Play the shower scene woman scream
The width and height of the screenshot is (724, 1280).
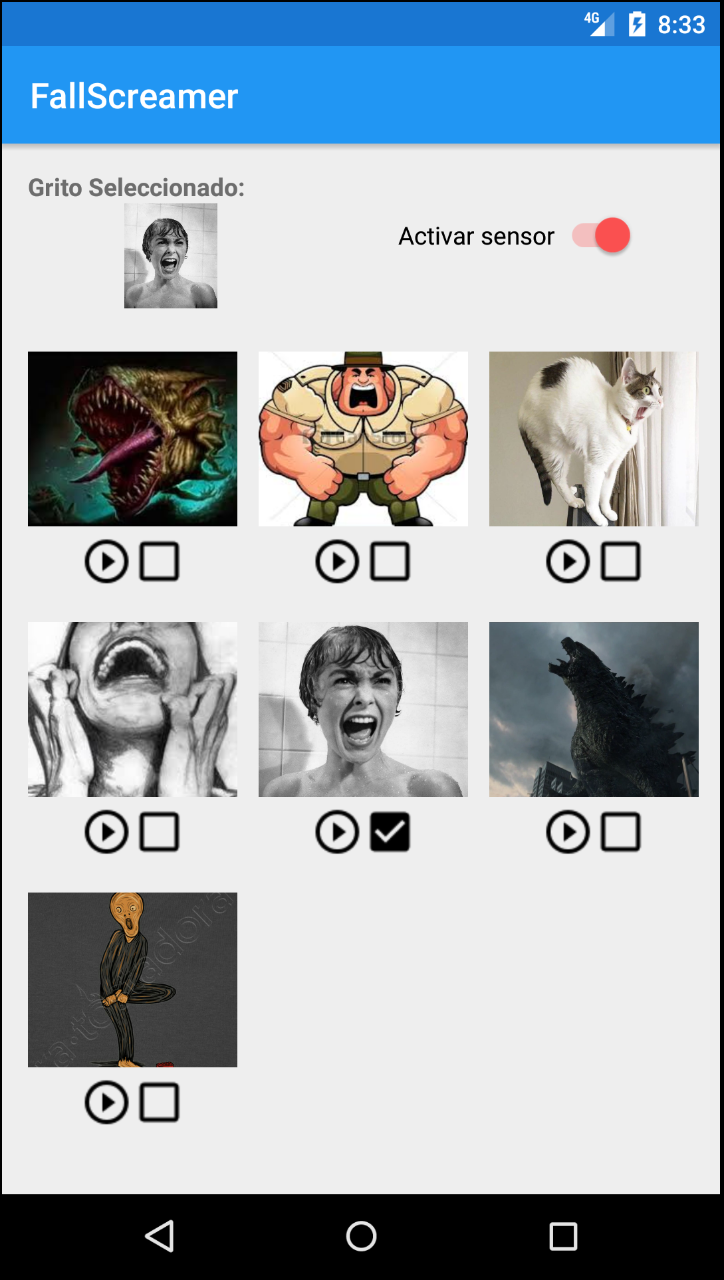pos(337,832)
